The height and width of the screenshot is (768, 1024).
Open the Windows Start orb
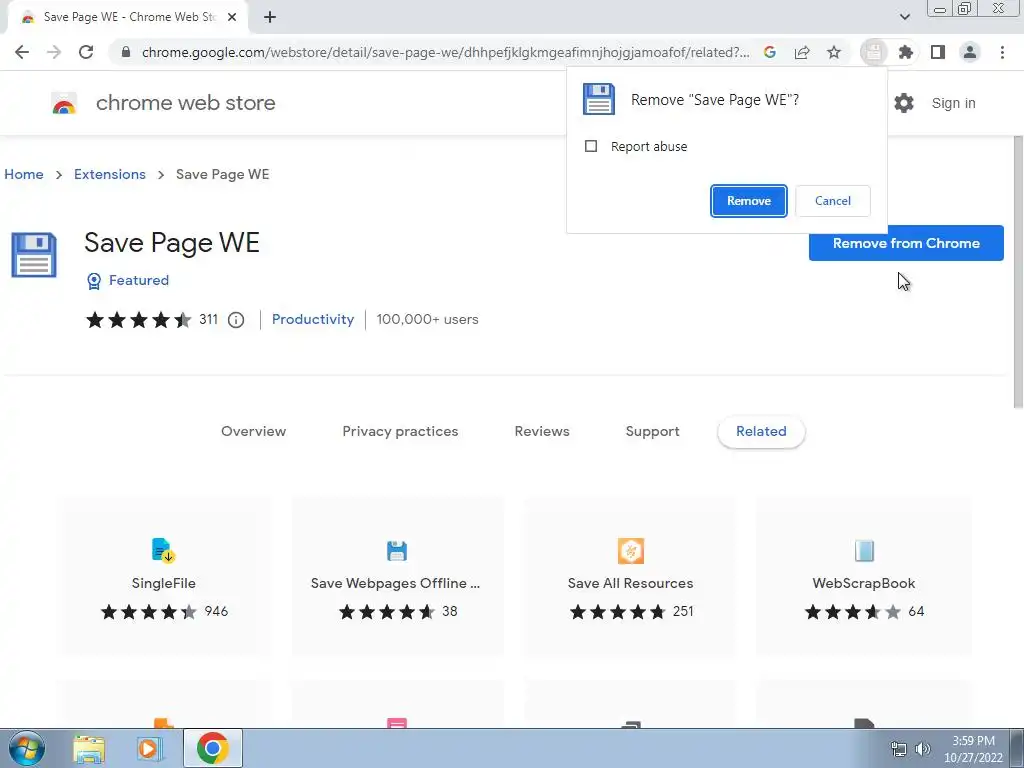point(27,748)
